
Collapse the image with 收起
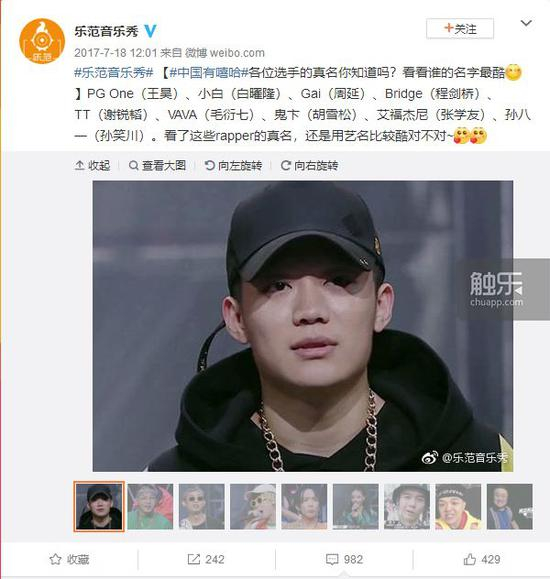click(x=93, y=166)
